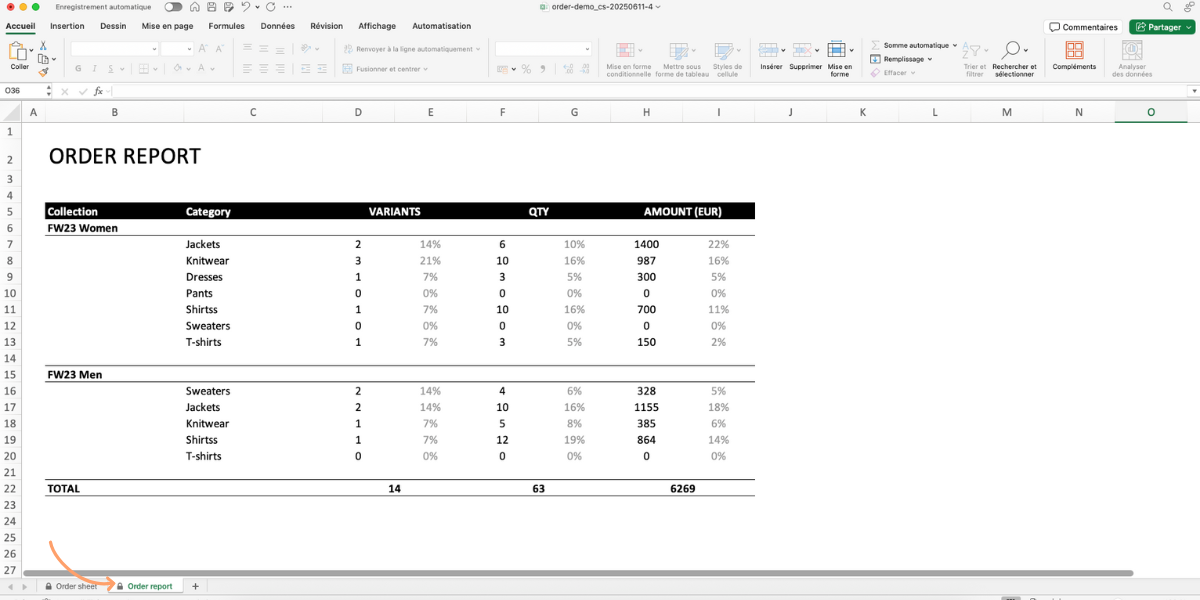1200x600 pixels.
Task: Click the Save icon in title bar
Action: click(211, 6)
